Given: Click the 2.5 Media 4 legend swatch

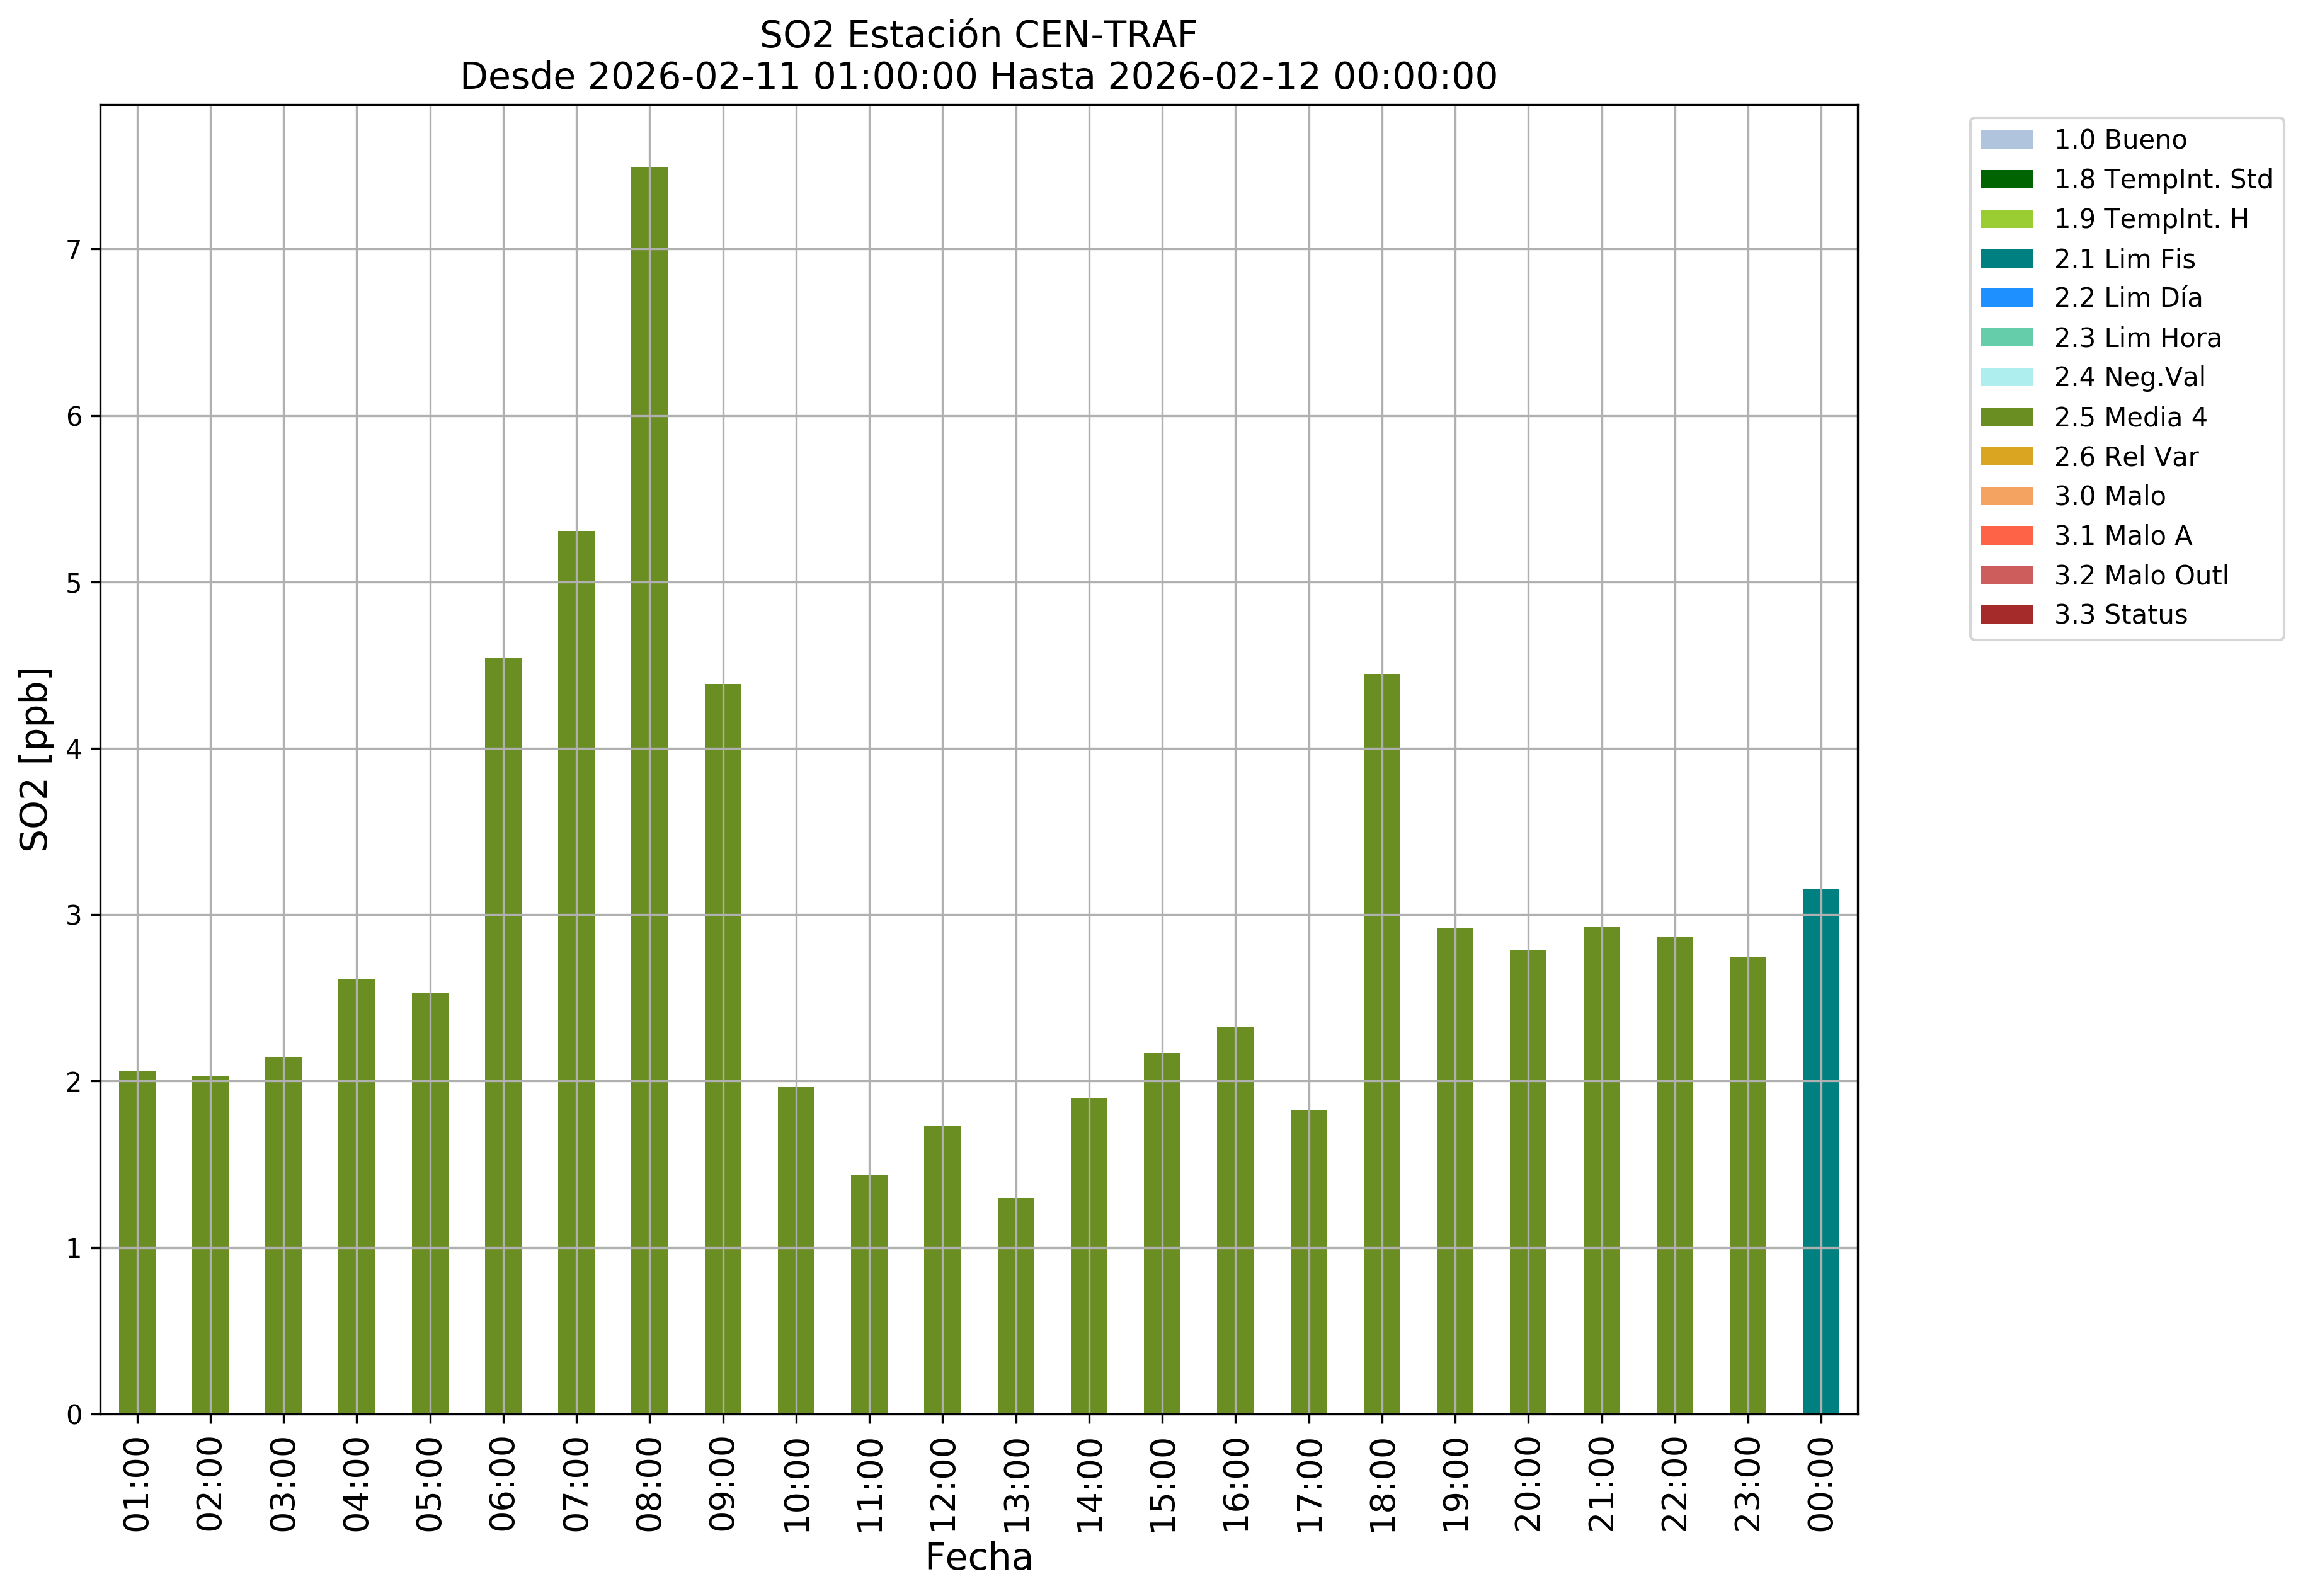Looking at the screenshot, I should click(2006, 417).
